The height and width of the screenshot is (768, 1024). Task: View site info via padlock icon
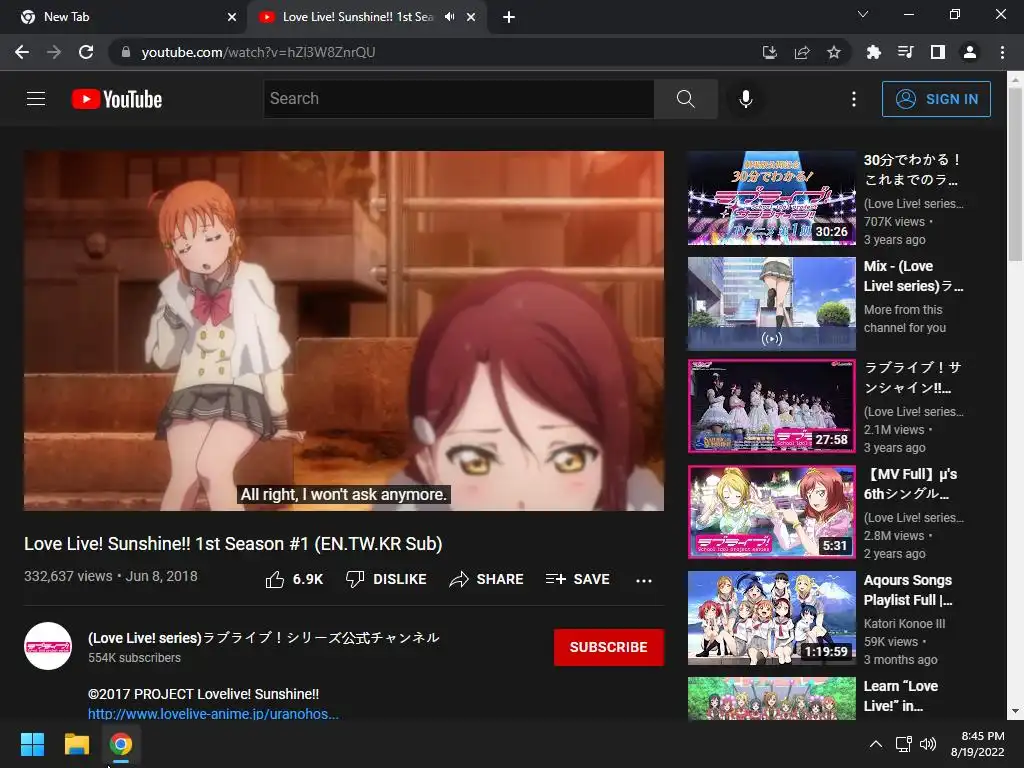(126, 52)
